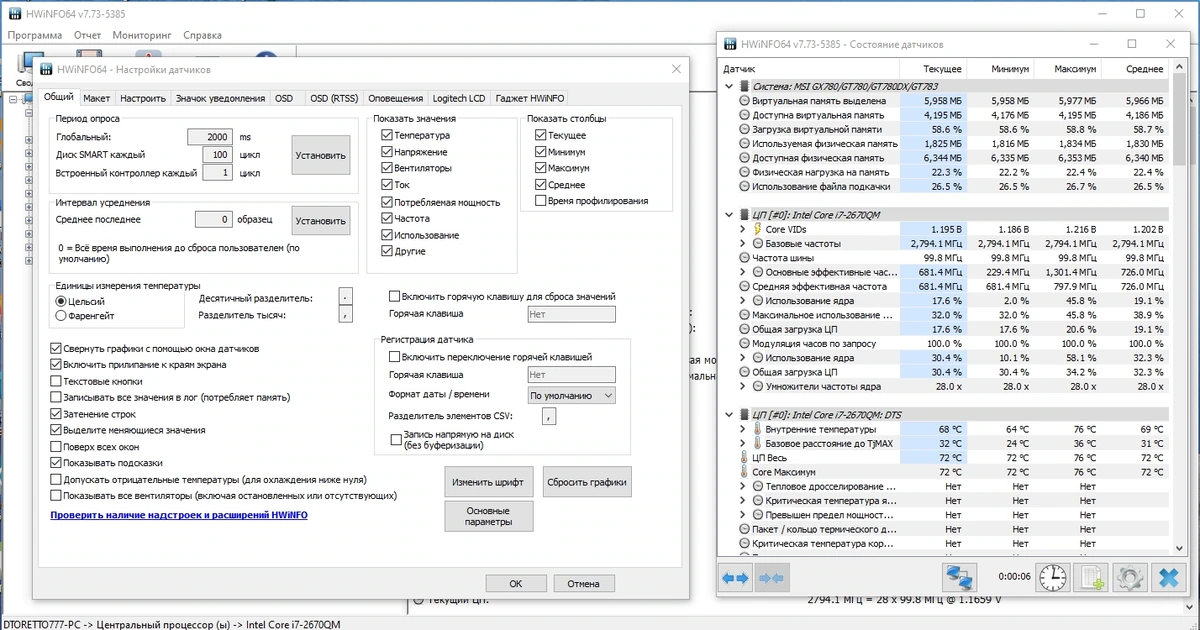Select the Цельсий radio button

pyautogui.click(x=61, y=301)
